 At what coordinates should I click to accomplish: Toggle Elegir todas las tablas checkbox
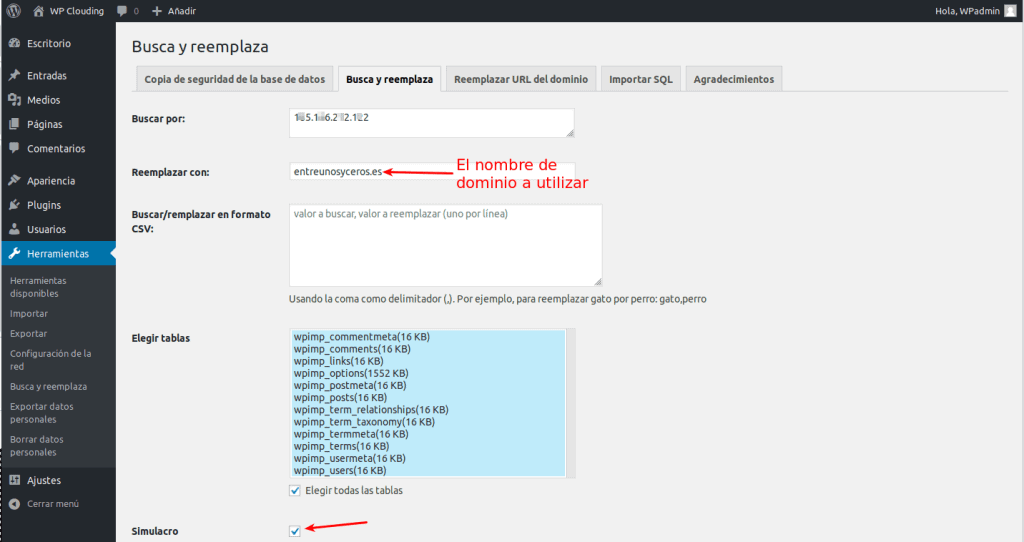pos(295,490)
